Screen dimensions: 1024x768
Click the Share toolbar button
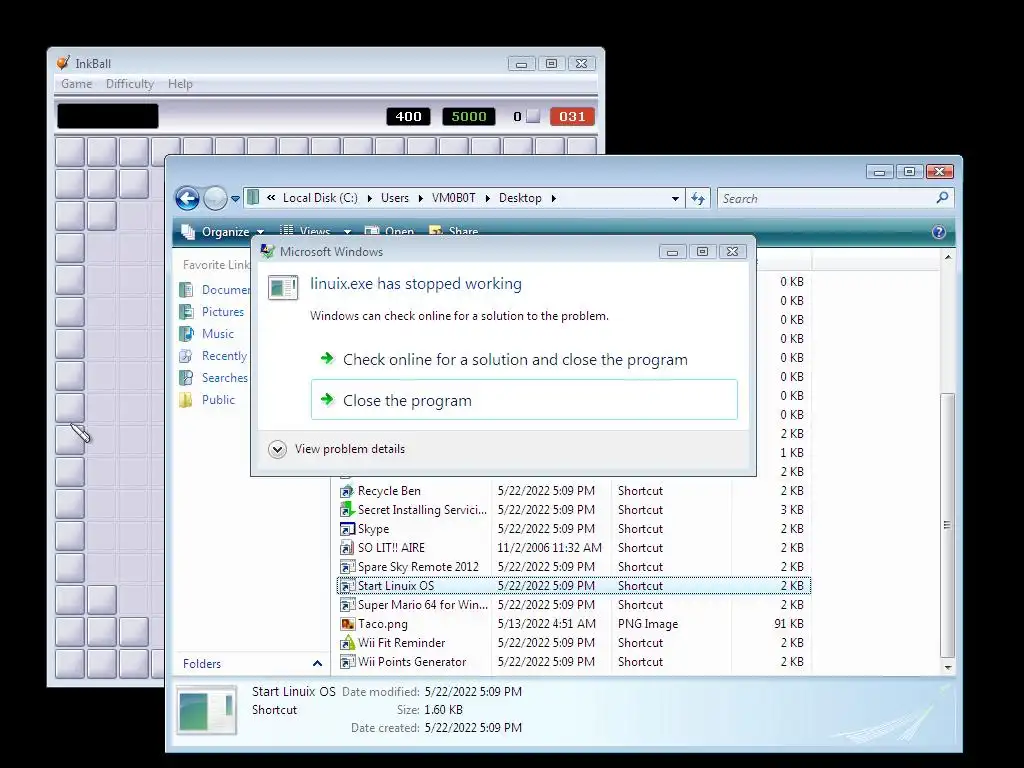[453, 231]
